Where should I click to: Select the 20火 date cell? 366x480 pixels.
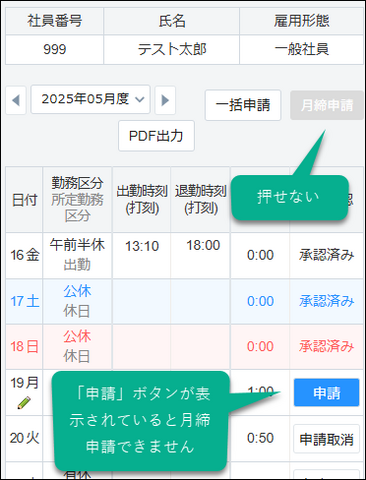[24, 438]
